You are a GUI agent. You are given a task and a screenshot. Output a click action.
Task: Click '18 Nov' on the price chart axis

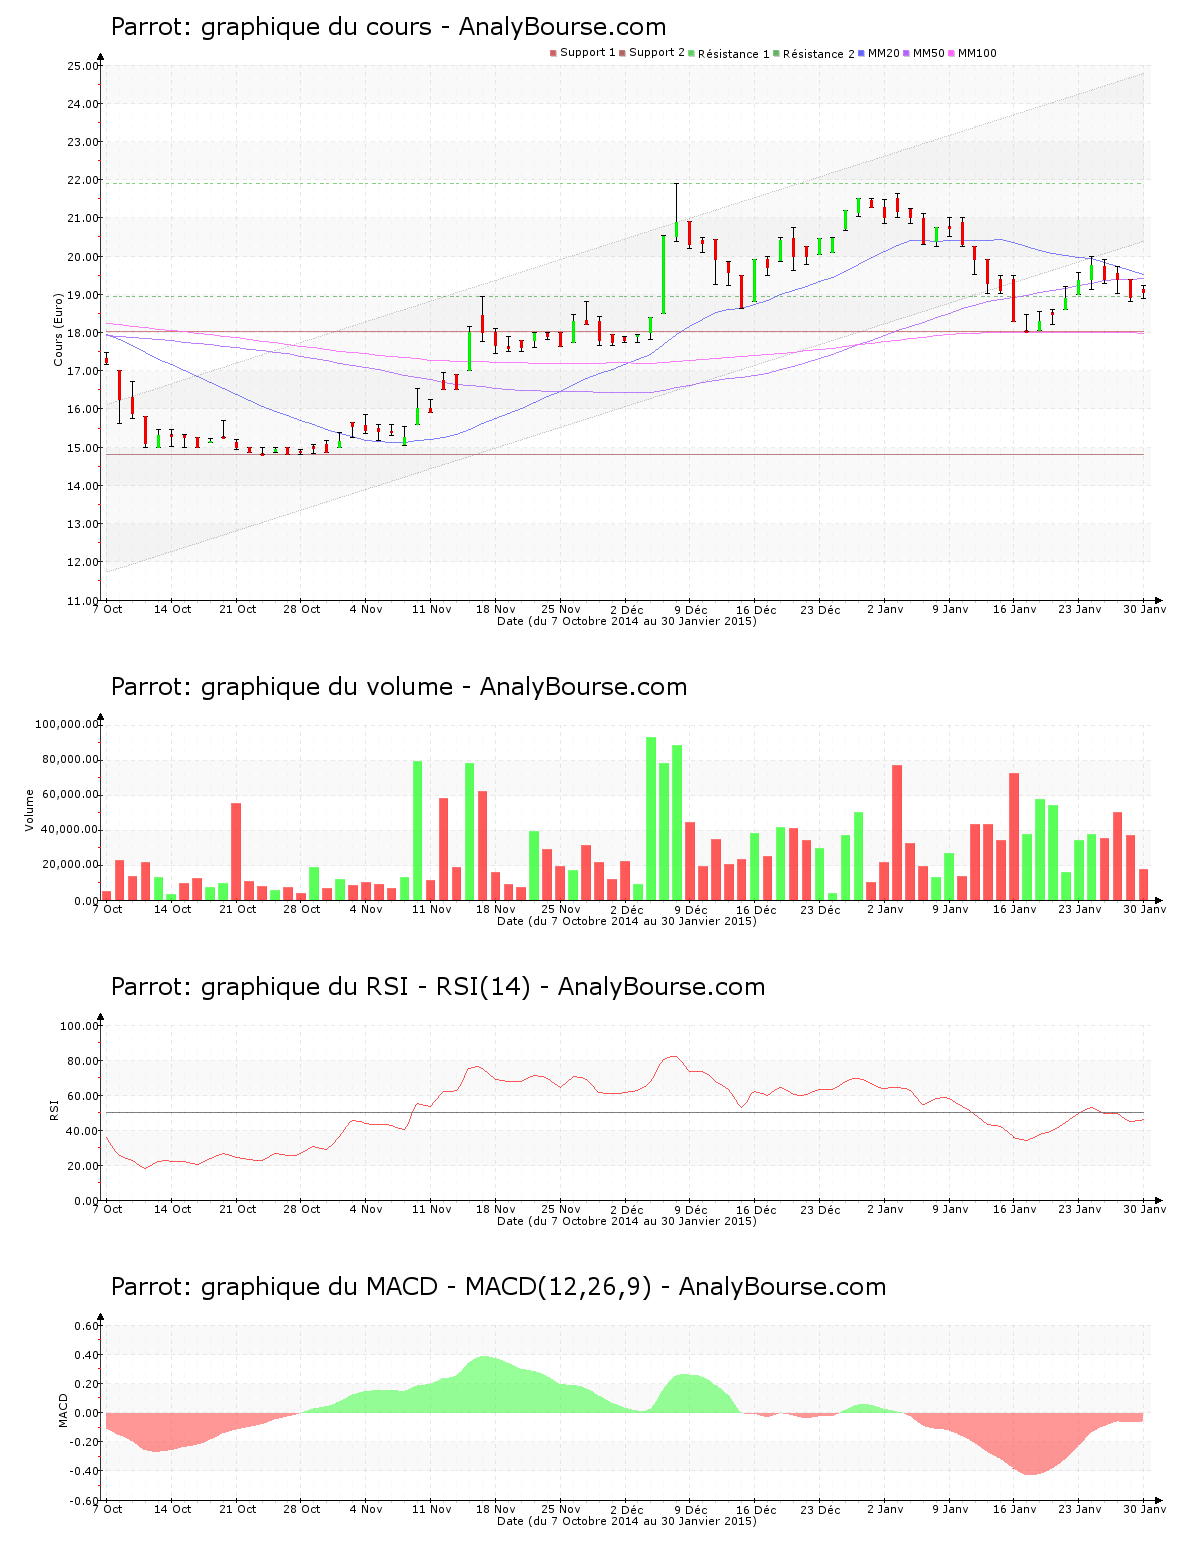pyautogui.click(x=496, y=609)
